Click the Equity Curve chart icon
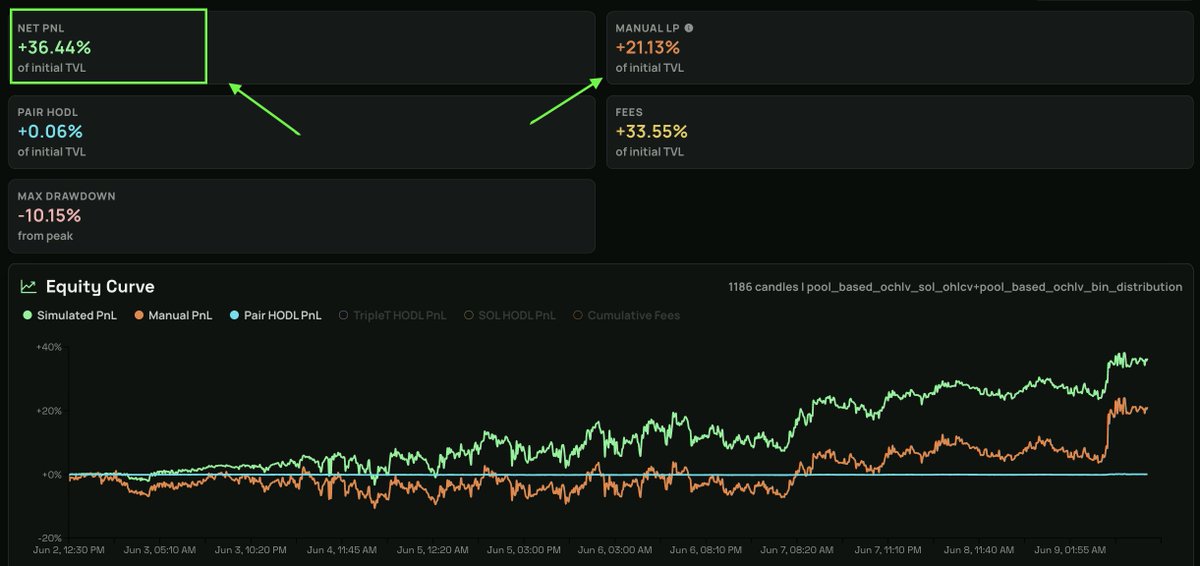This screenshot has height=566, width=1200. [29, 287]
